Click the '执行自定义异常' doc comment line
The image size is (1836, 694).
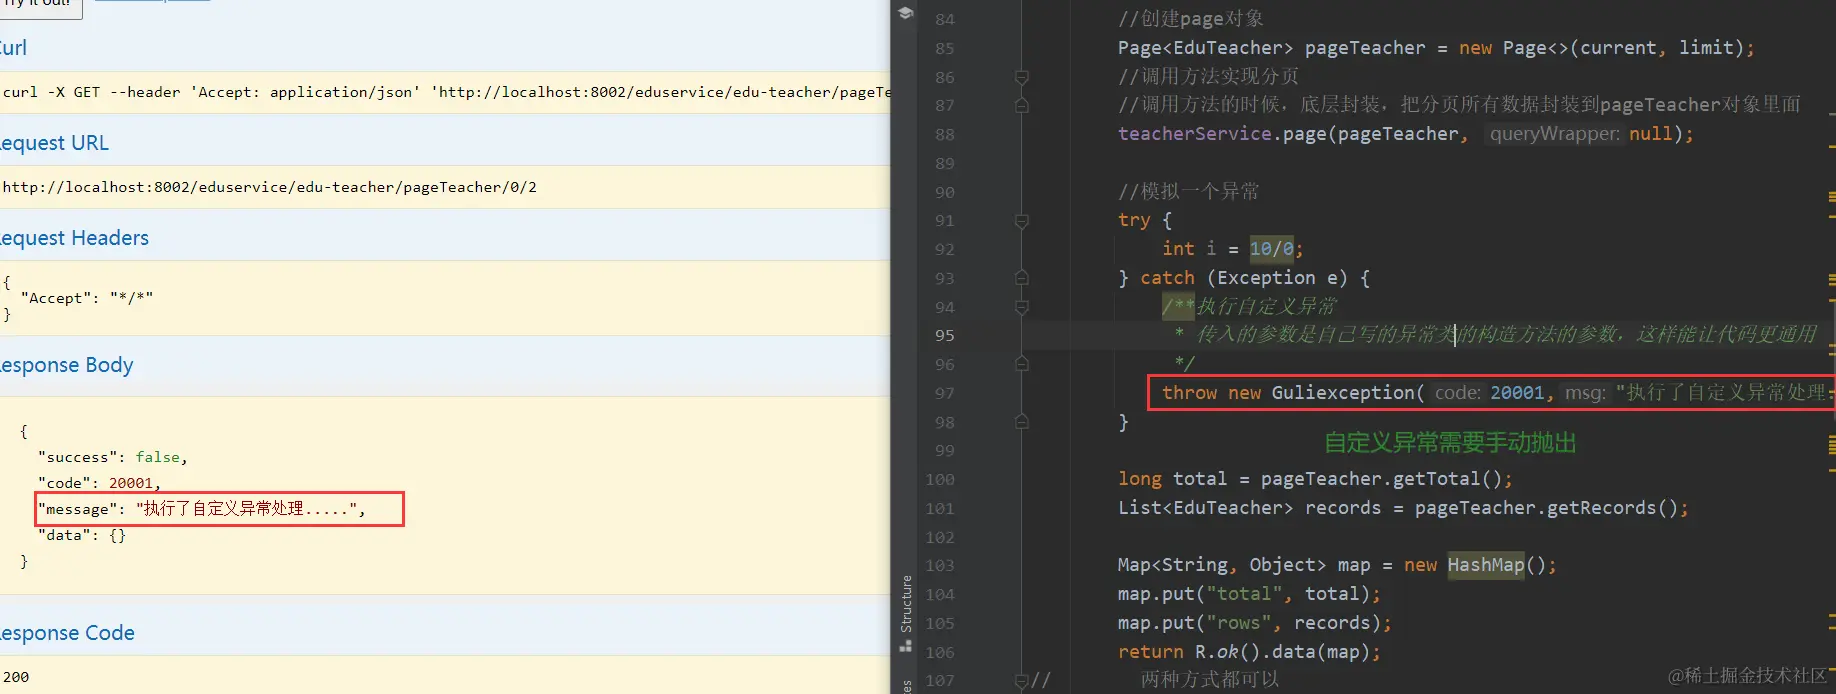[1249, 307]
